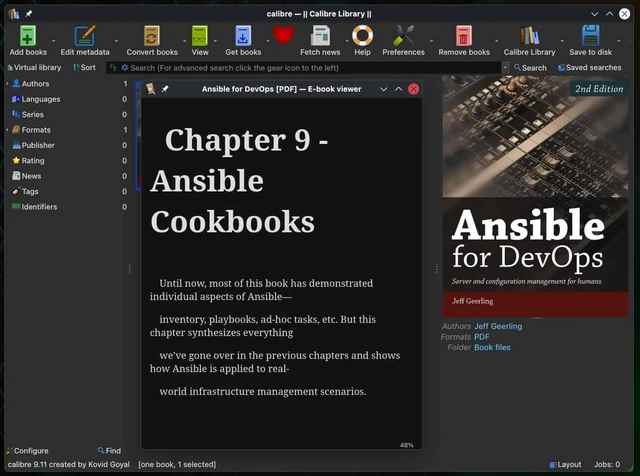Click the Chapter 9 heading in viewer
Screen dimensions: 640x476
(x=239, y=181)
